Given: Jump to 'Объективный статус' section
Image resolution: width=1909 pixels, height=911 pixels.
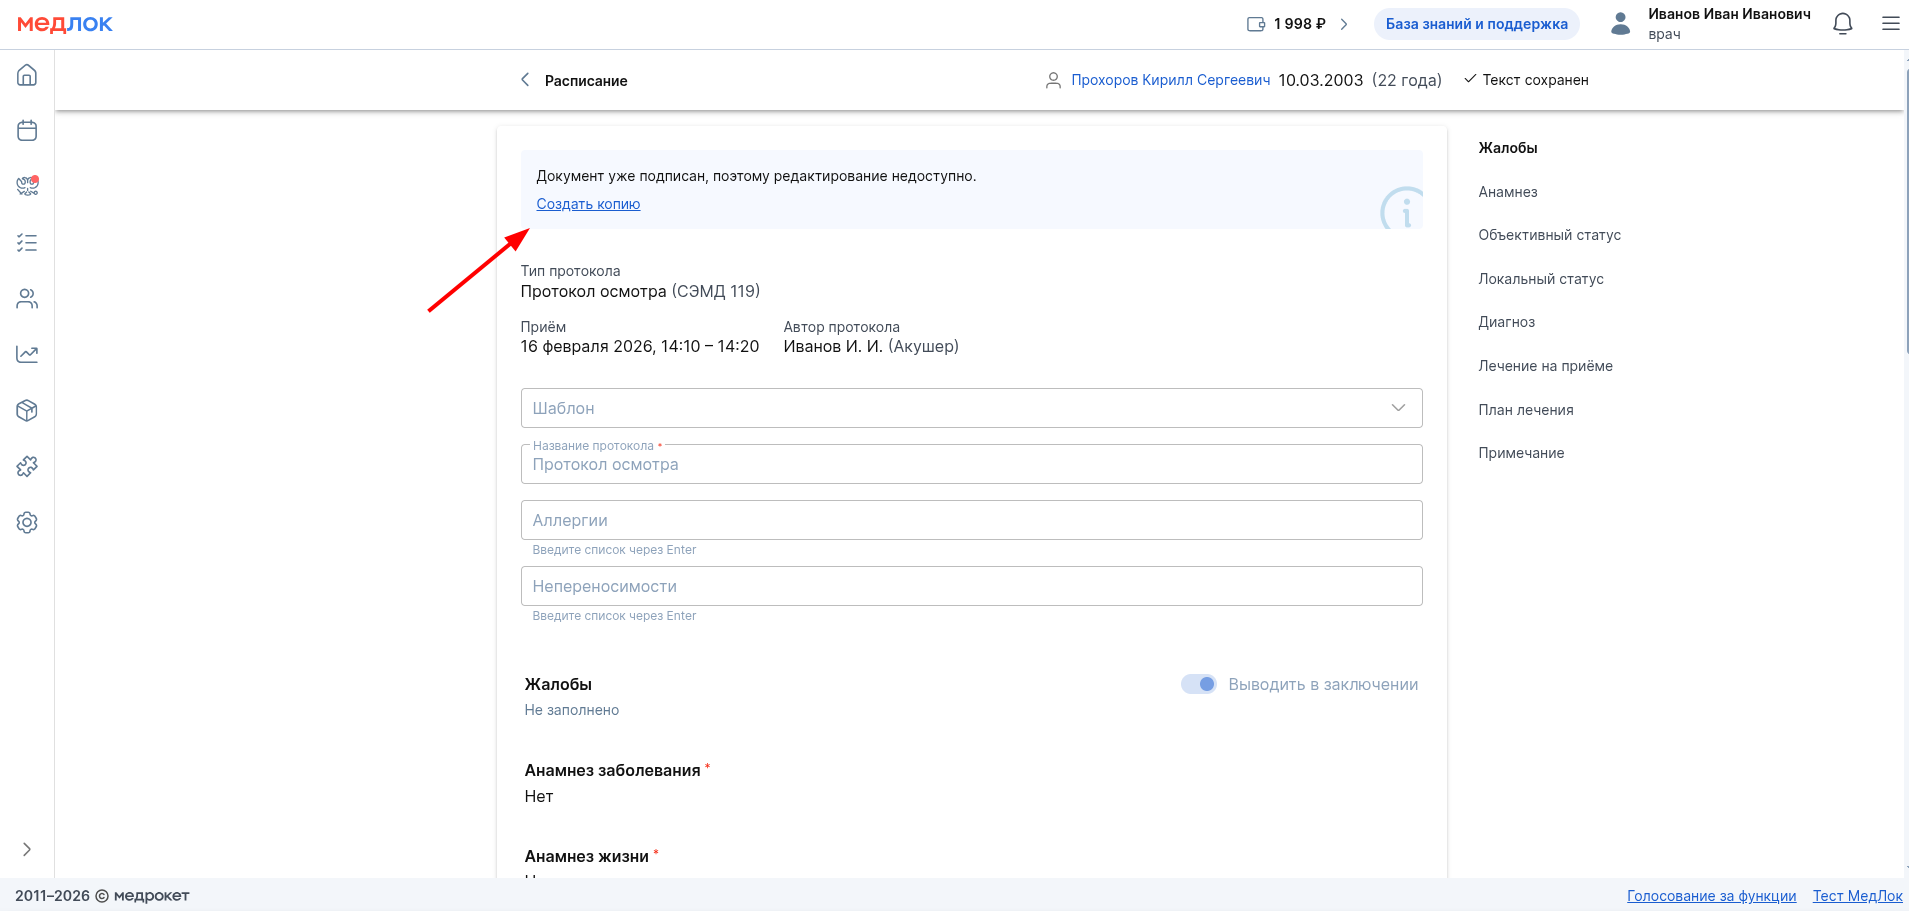Looking at the screenshot, I should (x=1549, y=235).
